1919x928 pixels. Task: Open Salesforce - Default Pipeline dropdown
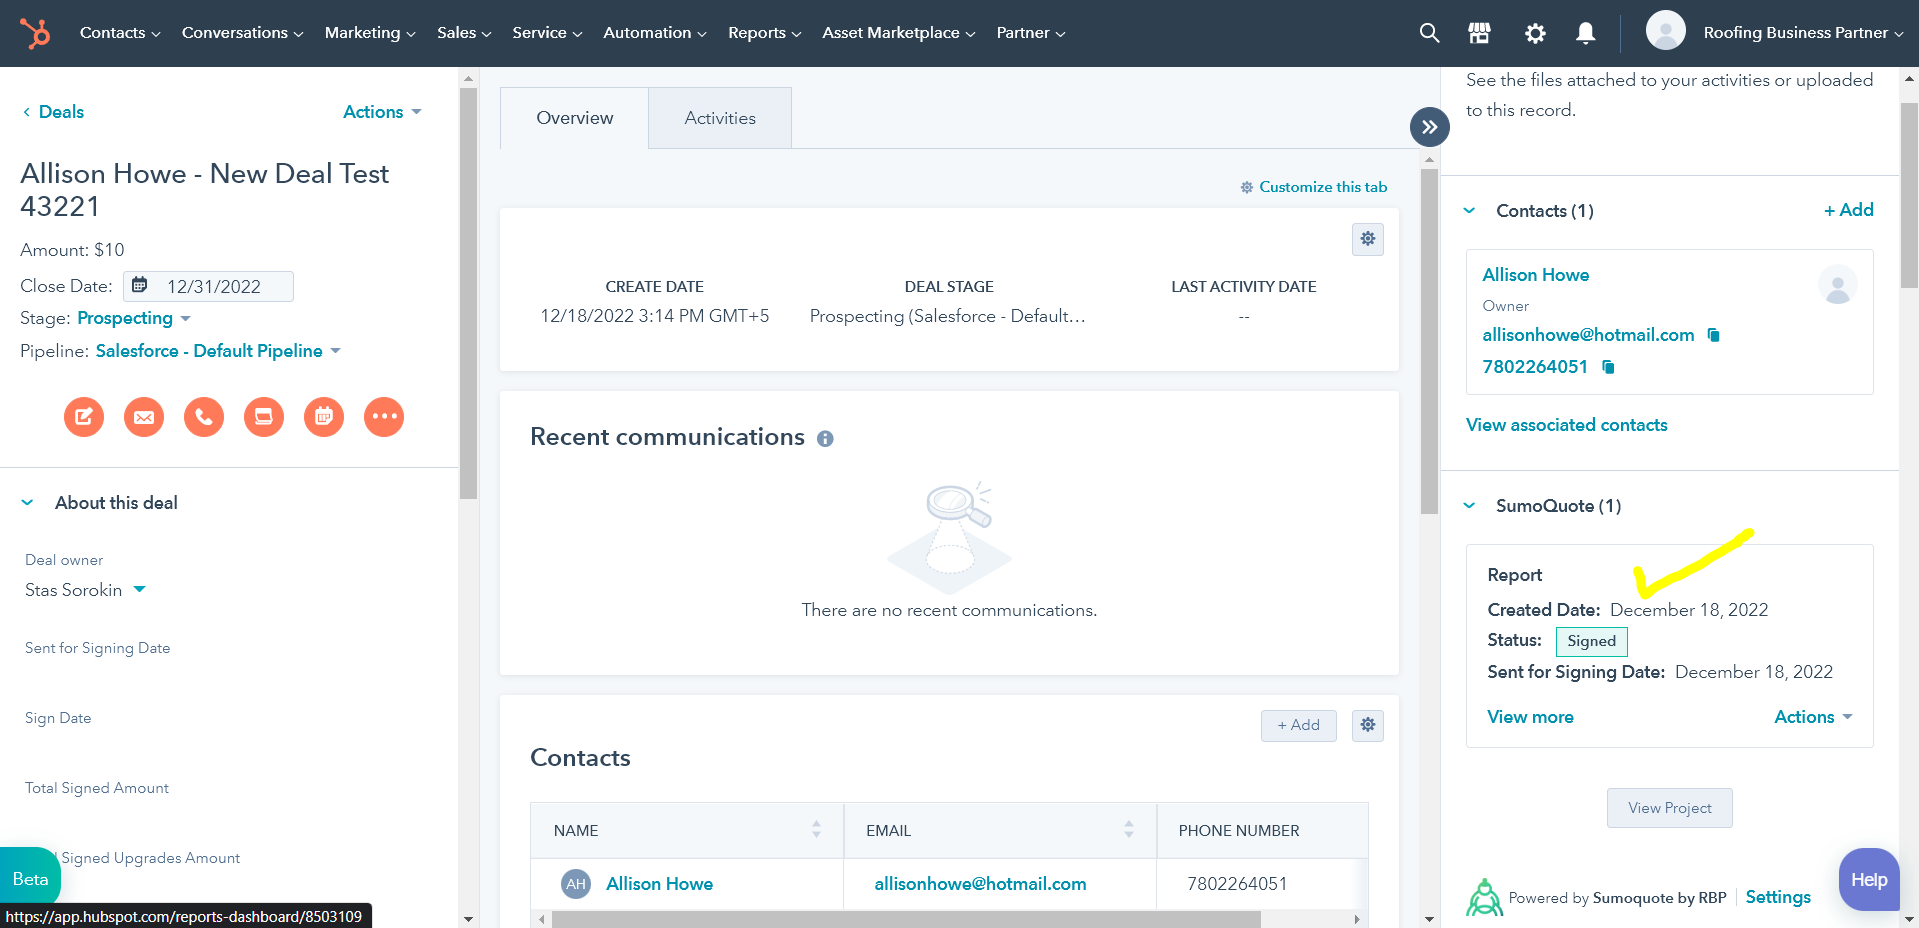pos(218,351)
